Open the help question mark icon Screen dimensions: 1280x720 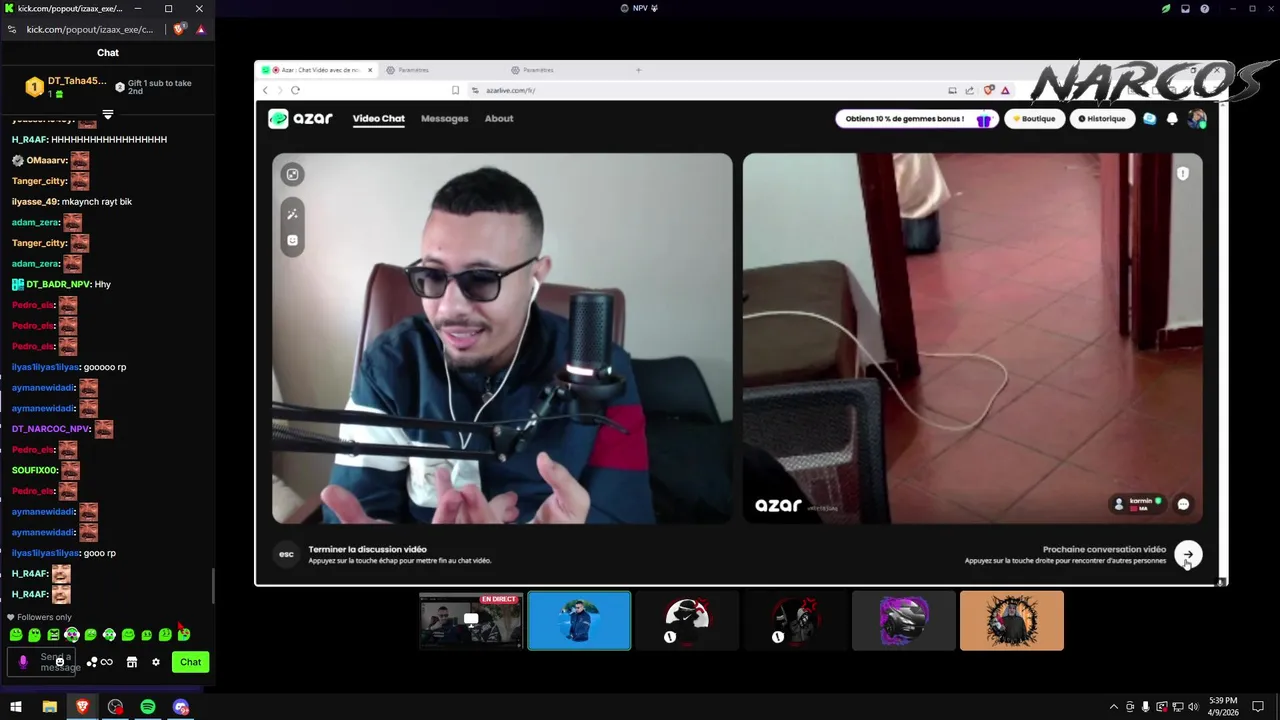[1205, 8]
